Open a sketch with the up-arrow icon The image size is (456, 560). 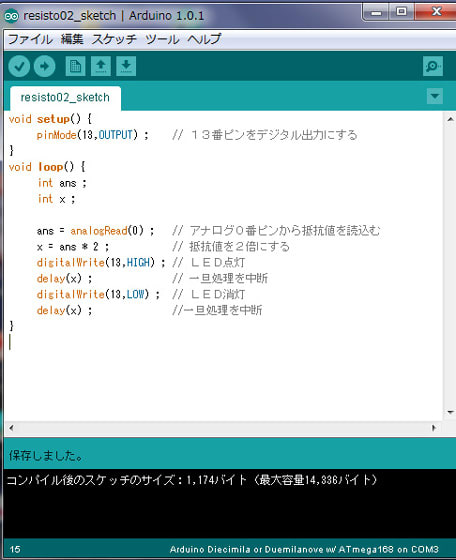coord(101,66)
